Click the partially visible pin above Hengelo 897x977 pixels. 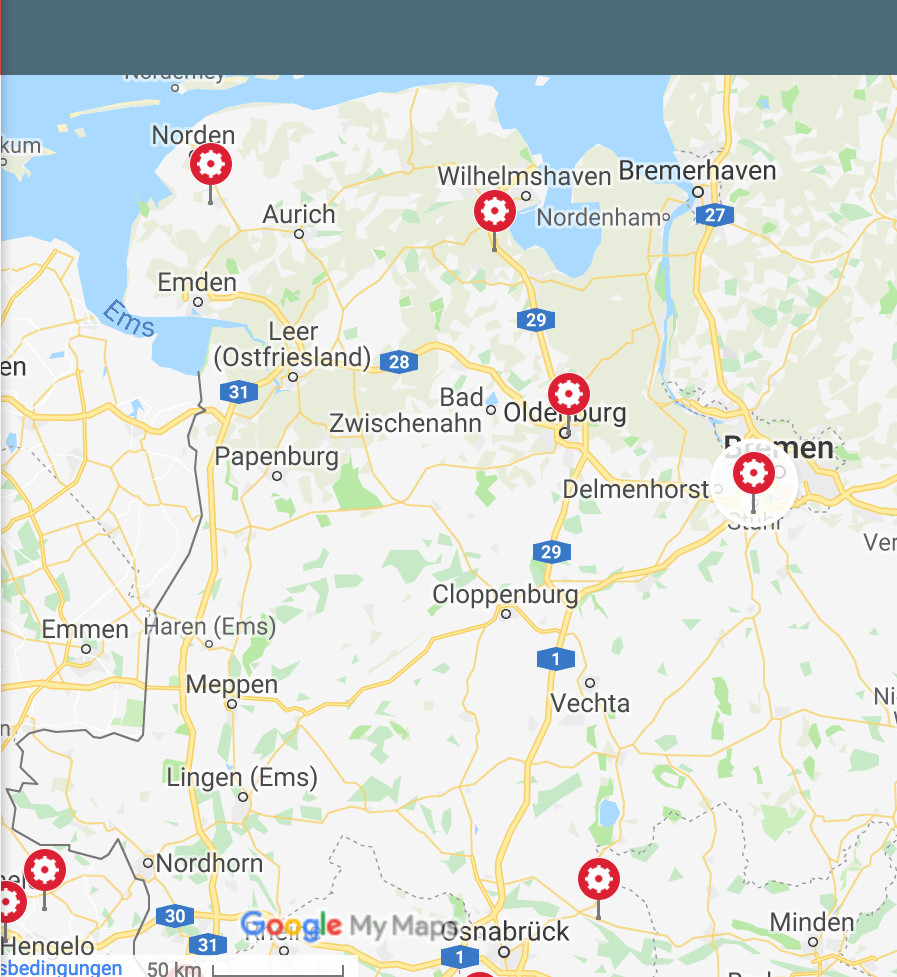point(9,903)
